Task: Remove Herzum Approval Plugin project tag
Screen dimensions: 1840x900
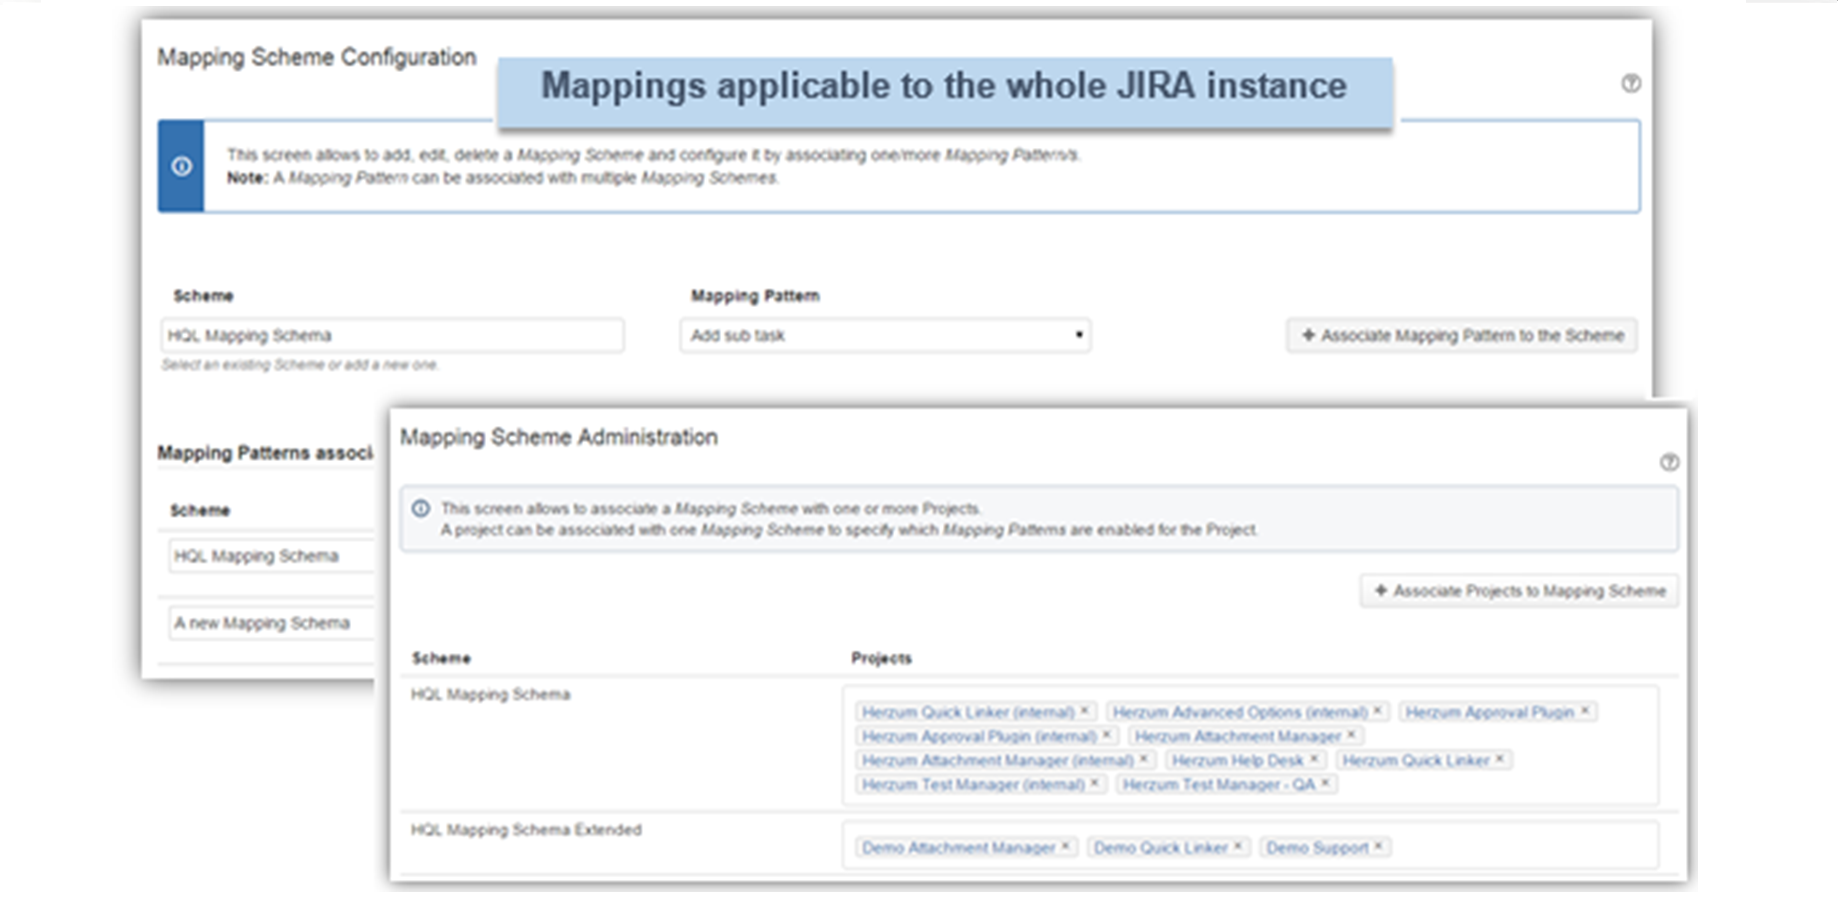Action: [x=1585, y=711]
